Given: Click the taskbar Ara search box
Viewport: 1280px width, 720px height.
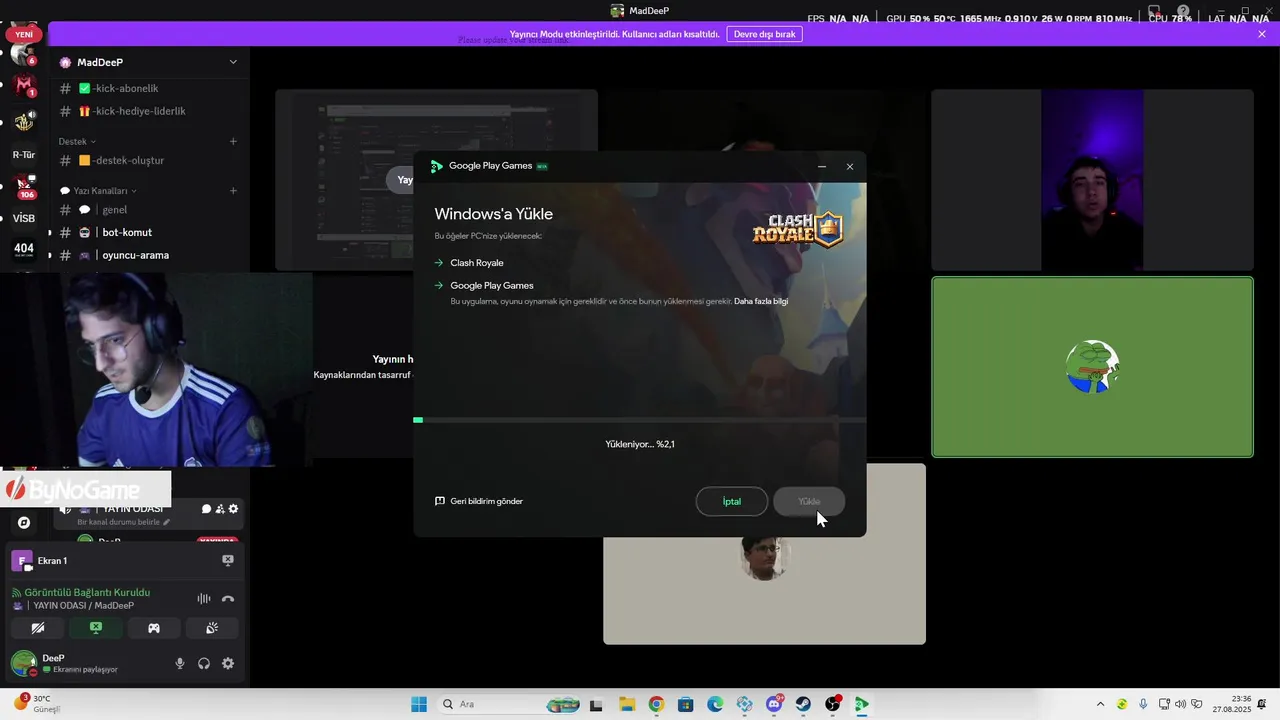Looking at the screenshot, I should tap(510, 704).
